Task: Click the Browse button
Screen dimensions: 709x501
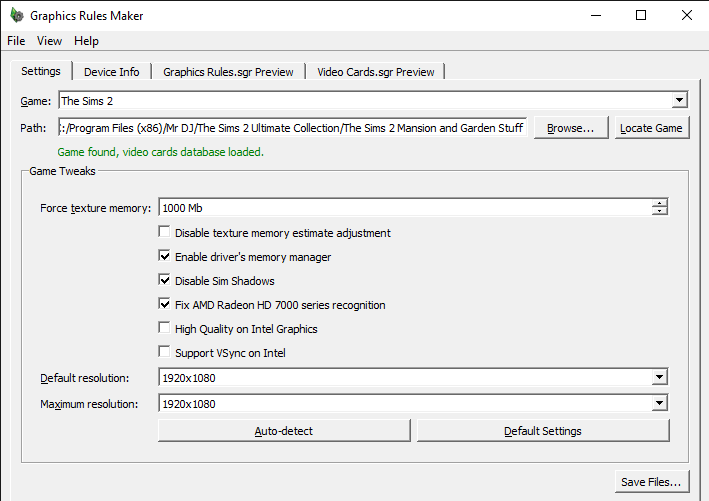Action: click(x=571, y=128)
